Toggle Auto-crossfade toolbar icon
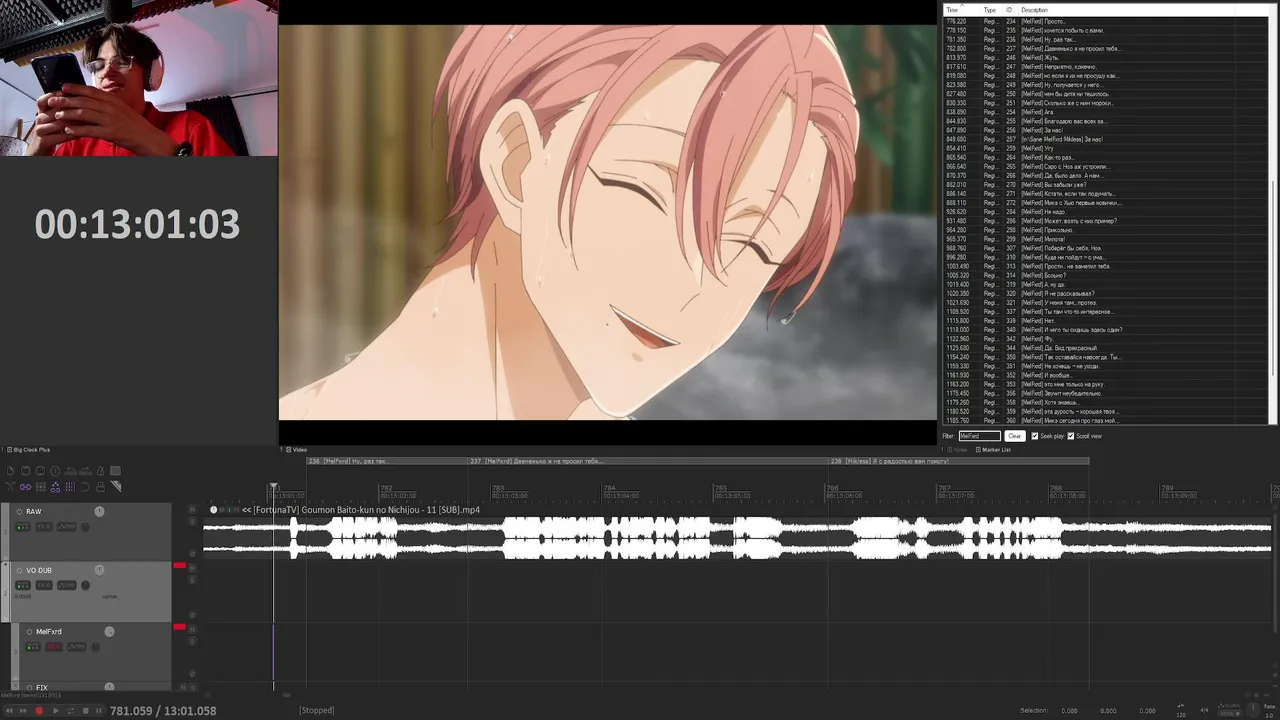The image size is (1280, 720). (x=10, y=486)
